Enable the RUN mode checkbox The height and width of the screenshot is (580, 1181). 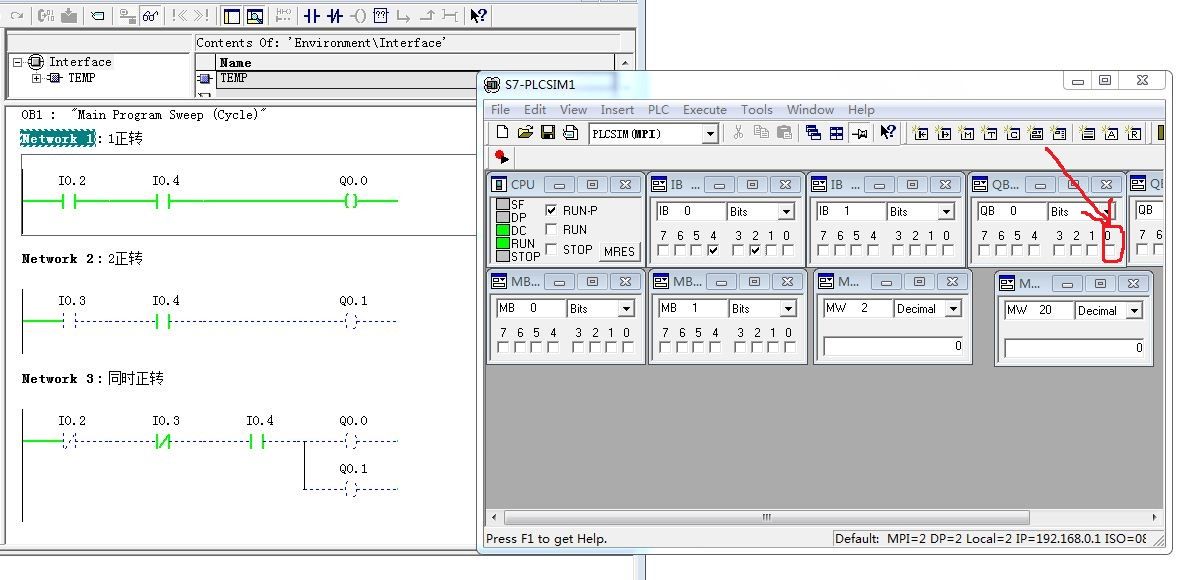551,230
